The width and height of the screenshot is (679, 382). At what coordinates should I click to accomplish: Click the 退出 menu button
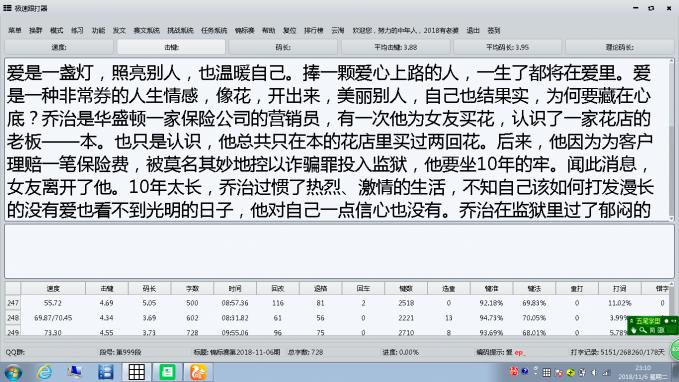(473, 30)
